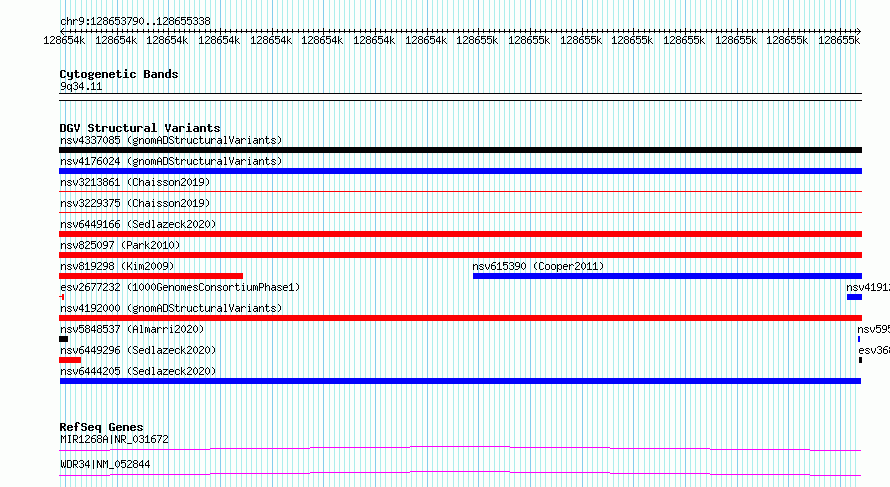Click the red nsv825097 variant bar

tap(460, 255)
